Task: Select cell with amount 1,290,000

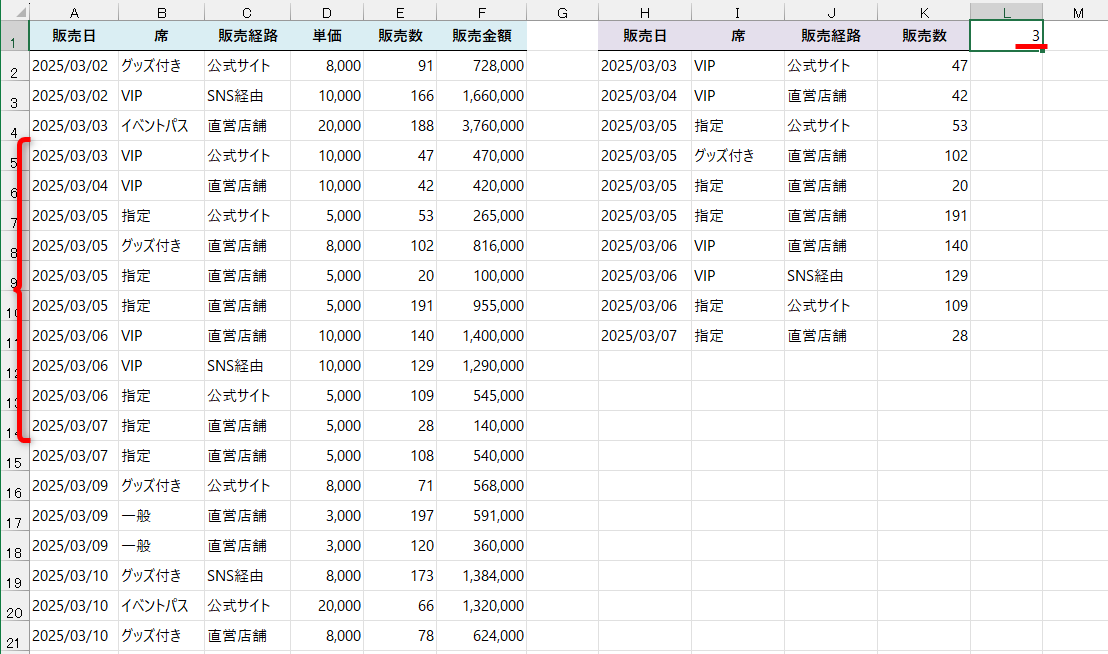Action: (482, 367)
